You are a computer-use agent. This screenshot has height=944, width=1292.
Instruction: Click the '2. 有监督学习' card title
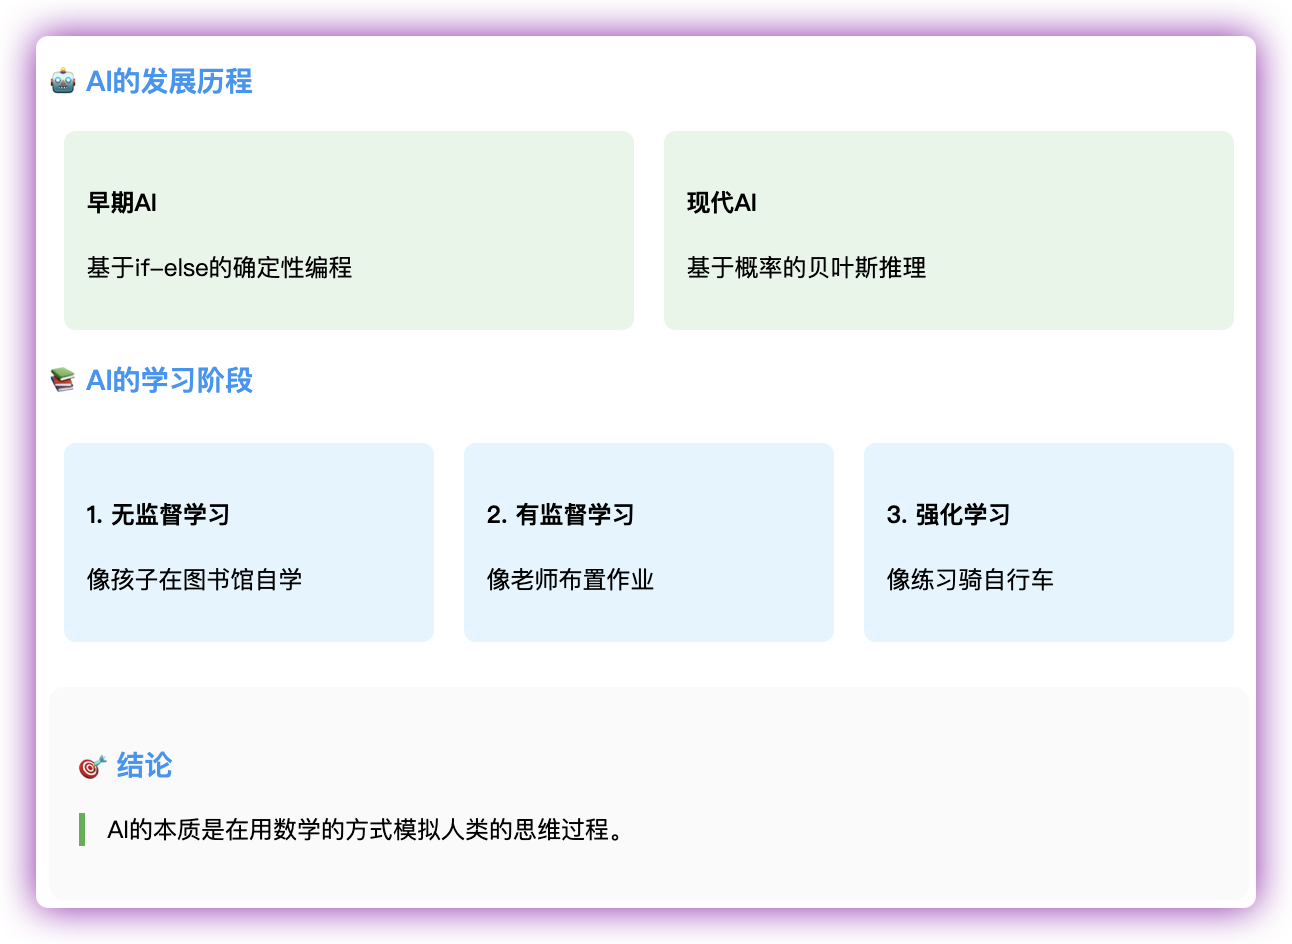click(x=560, y=515)
